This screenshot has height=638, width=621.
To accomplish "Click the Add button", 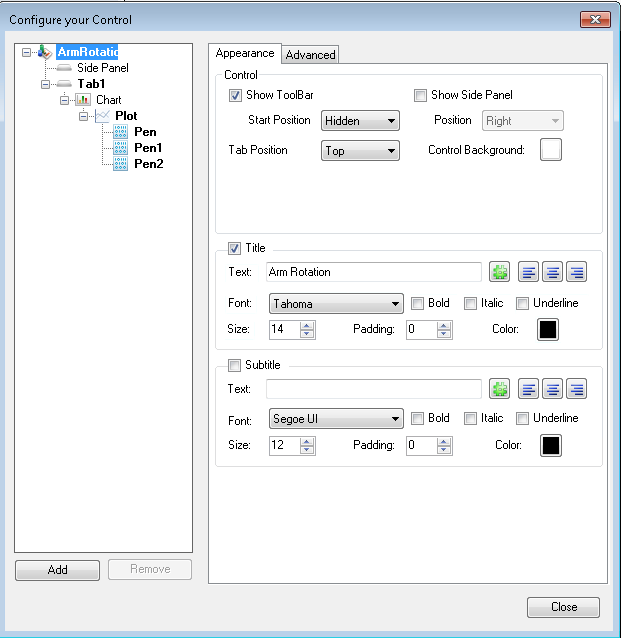I will 57,570.
